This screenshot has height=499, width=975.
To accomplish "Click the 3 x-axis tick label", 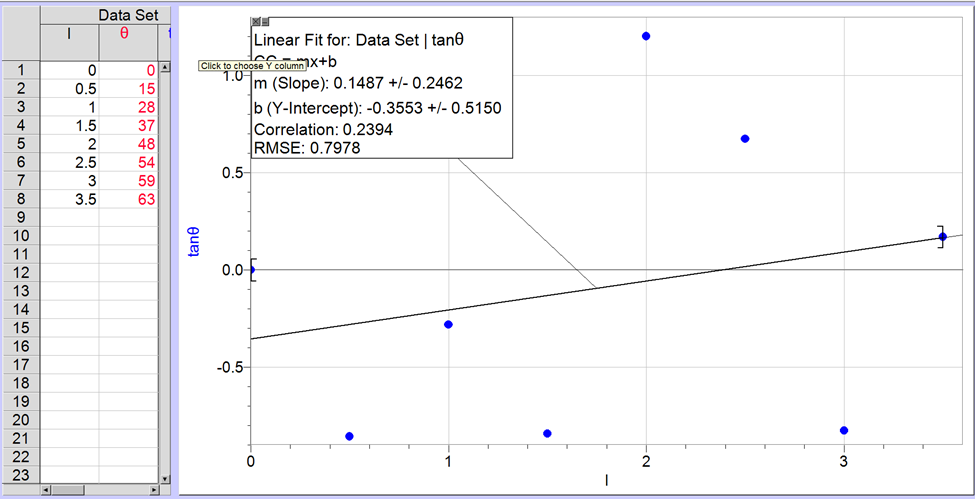I will pyautogui.click(x=844, y=462).
